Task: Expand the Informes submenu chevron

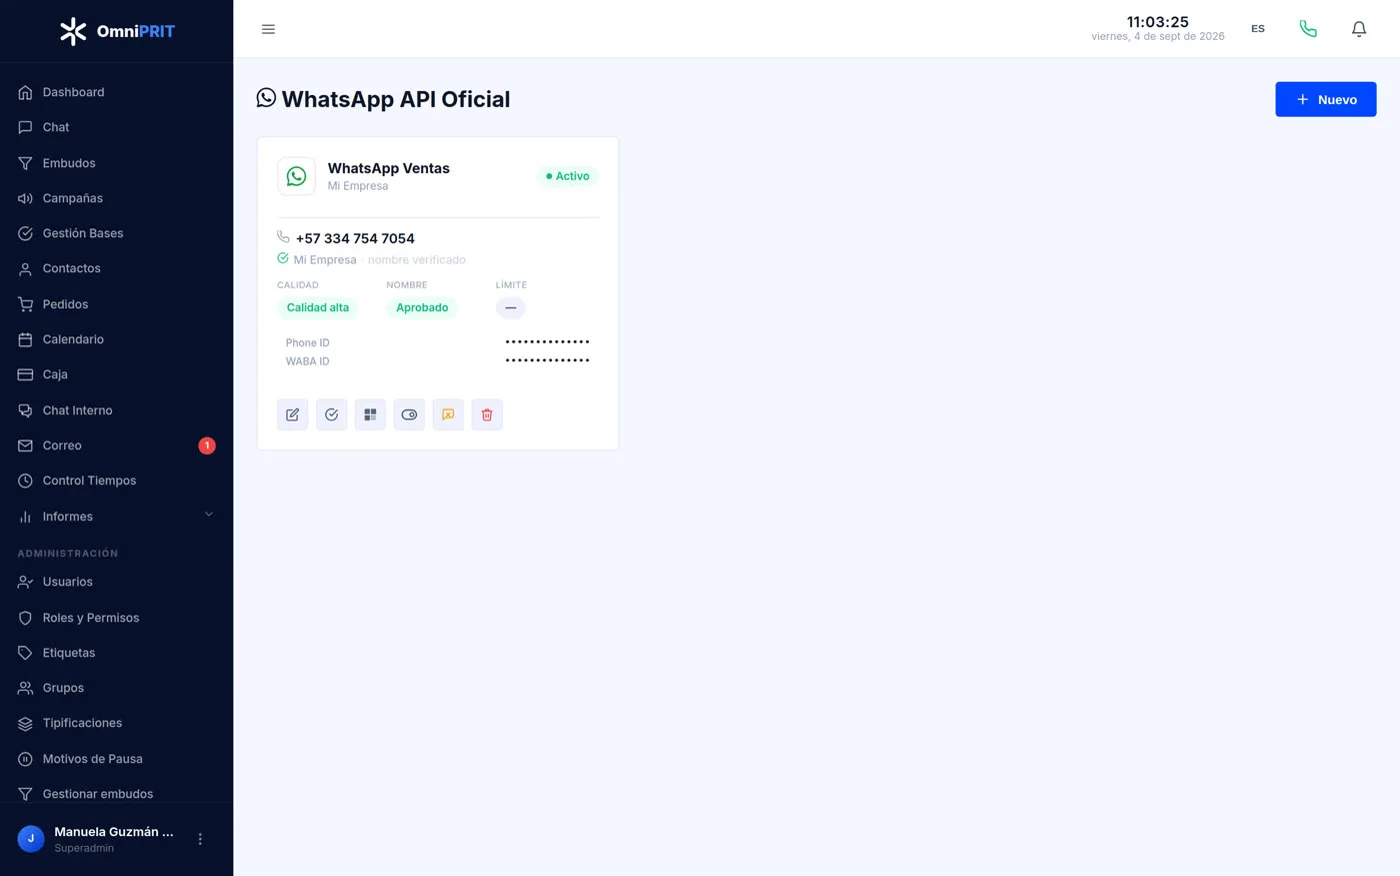Action: 209,515
